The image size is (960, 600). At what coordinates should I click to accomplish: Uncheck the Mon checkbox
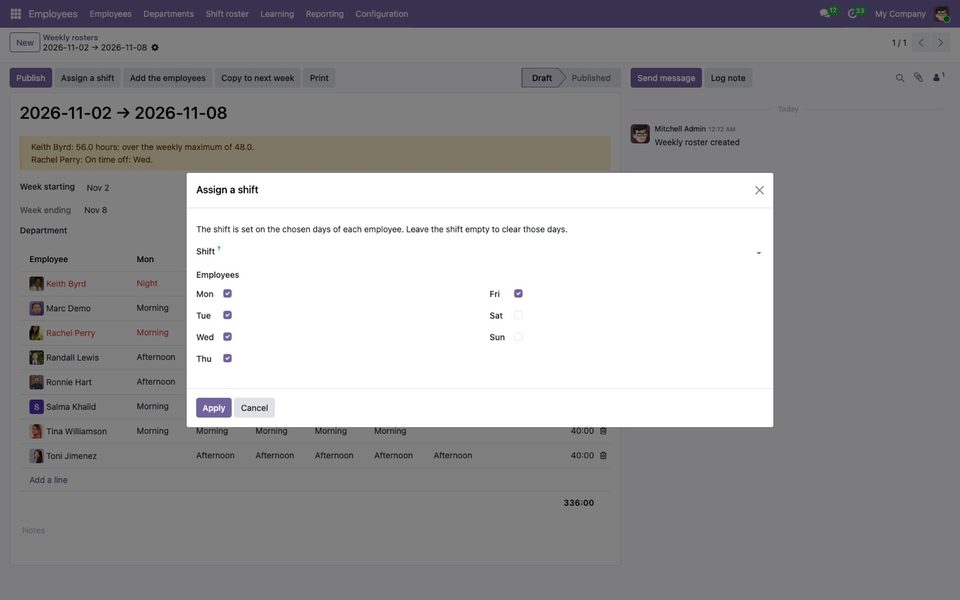(227, 294)
